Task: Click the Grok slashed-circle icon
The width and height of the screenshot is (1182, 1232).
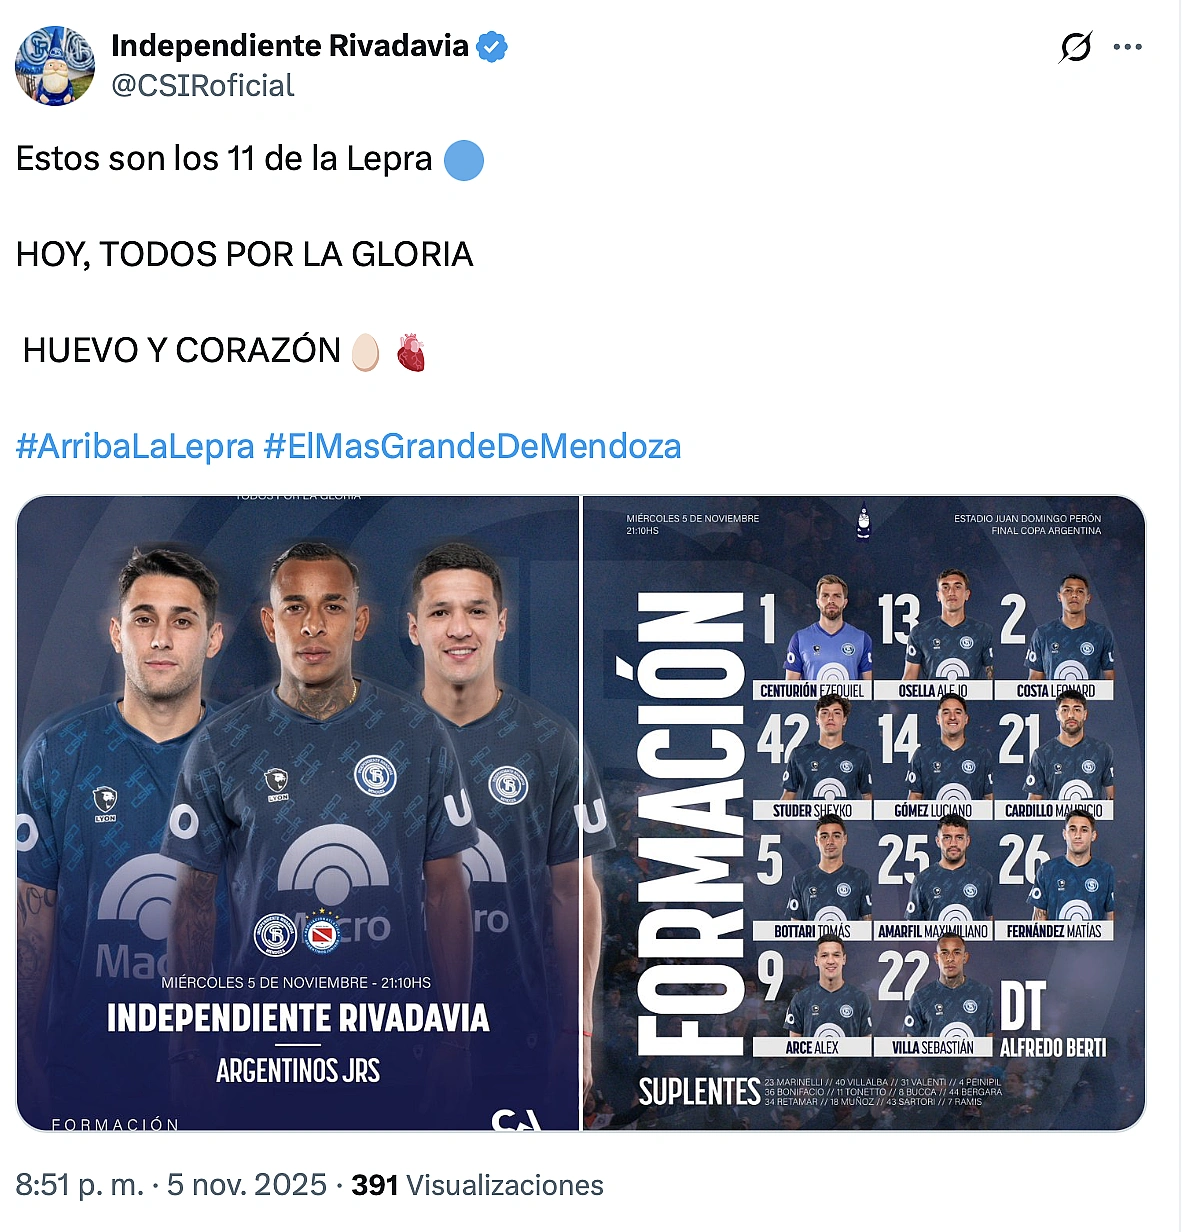Action: 1076,47
